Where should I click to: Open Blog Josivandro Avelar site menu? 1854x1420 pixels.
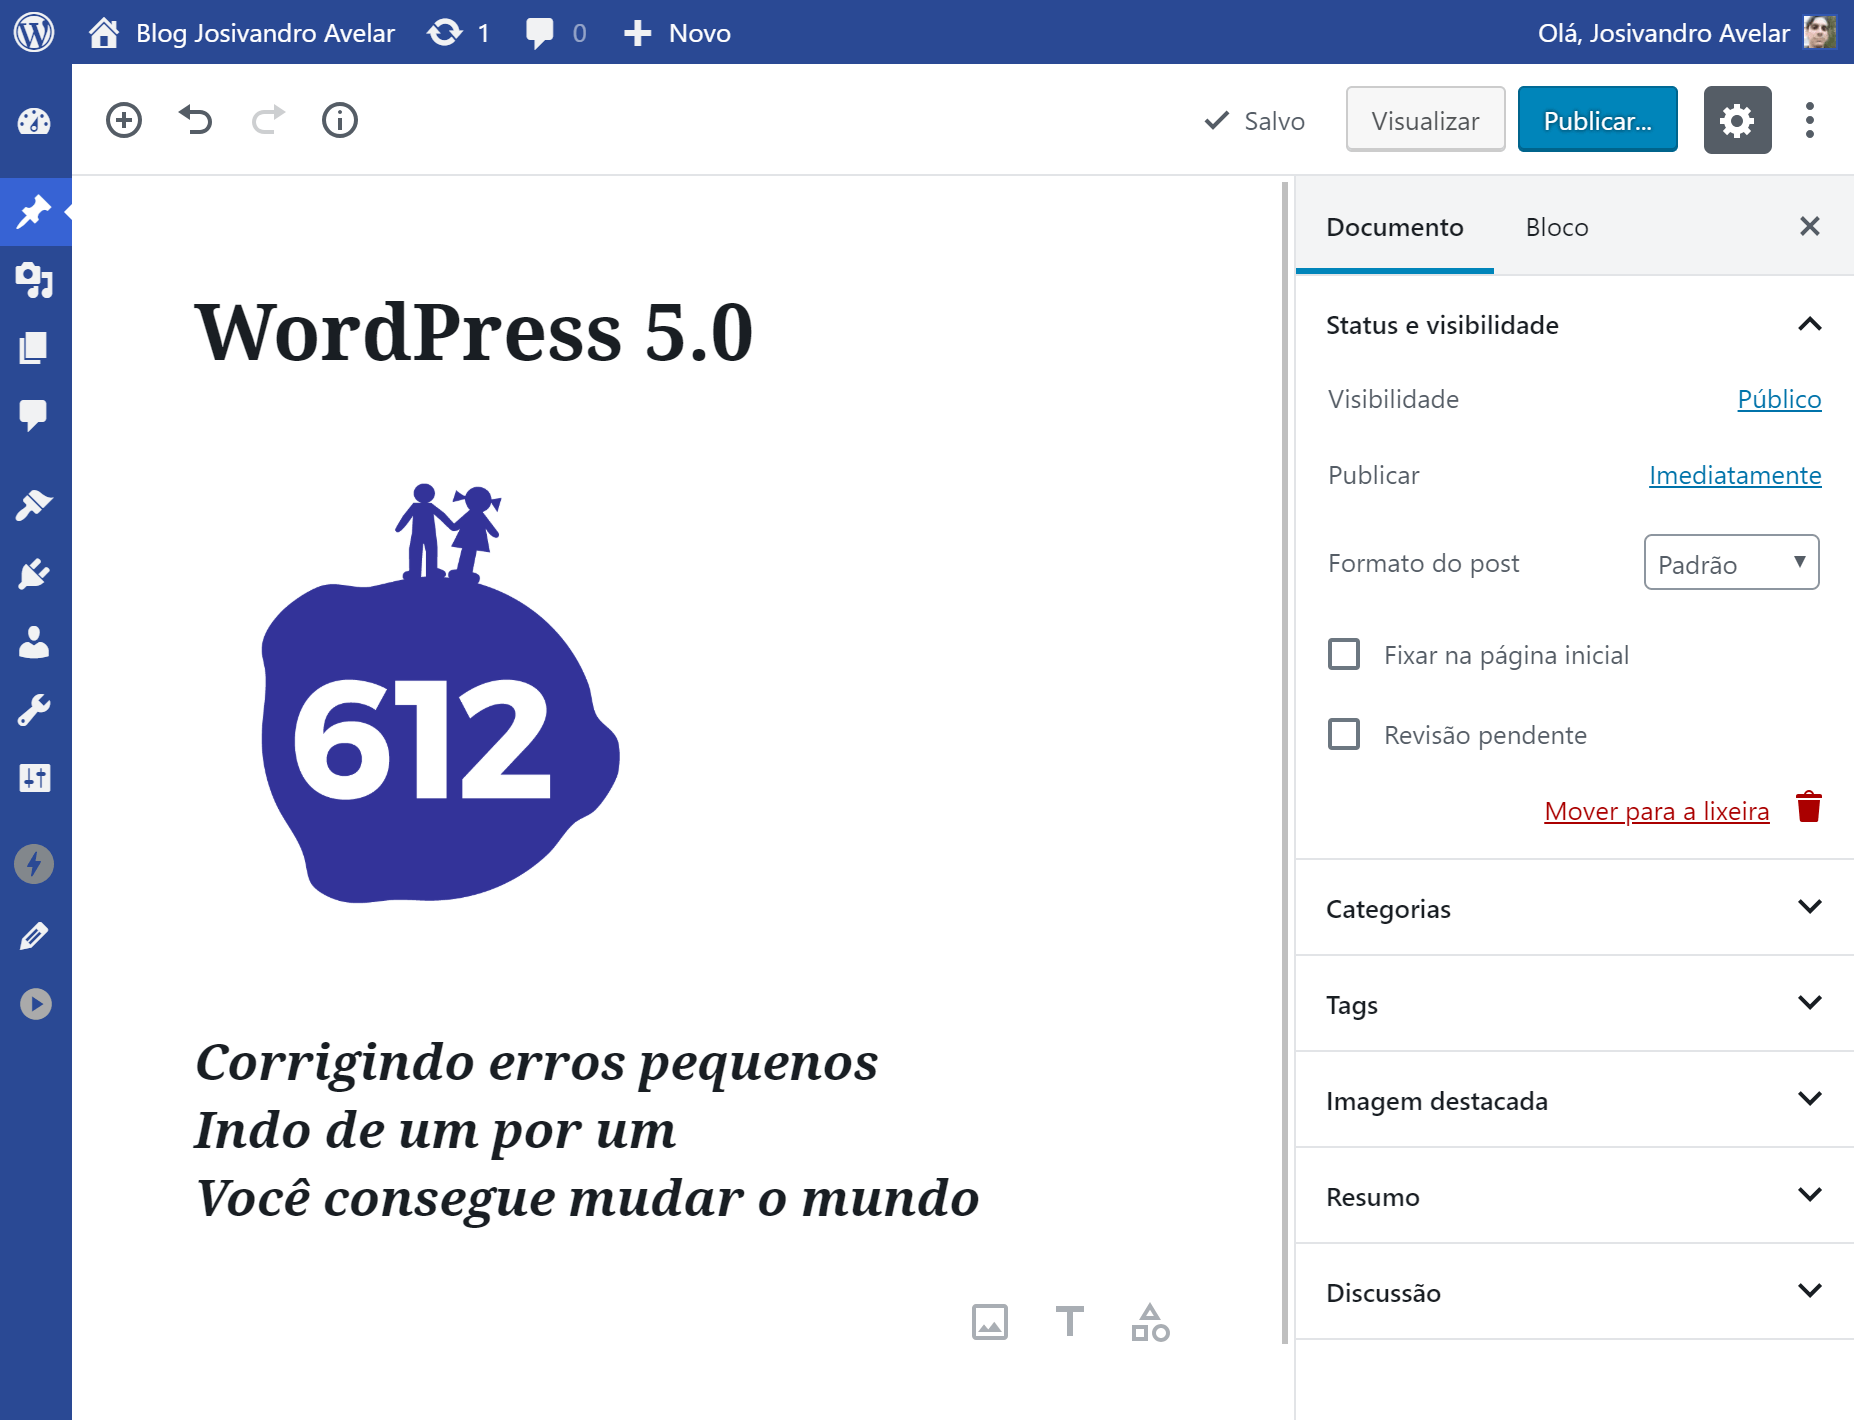coord(241,33)
